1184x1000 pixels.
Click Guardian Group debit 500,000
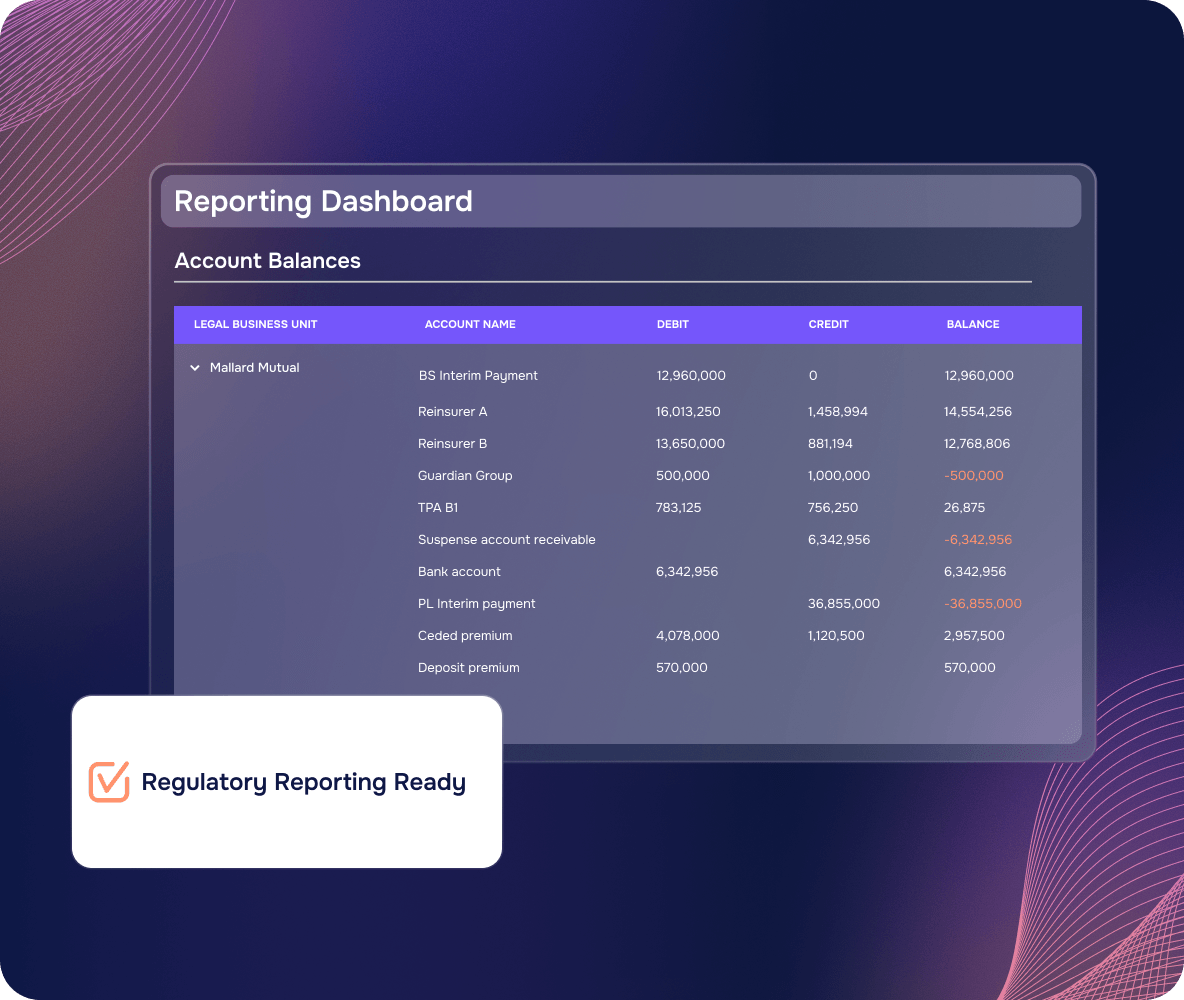point(683,476)
